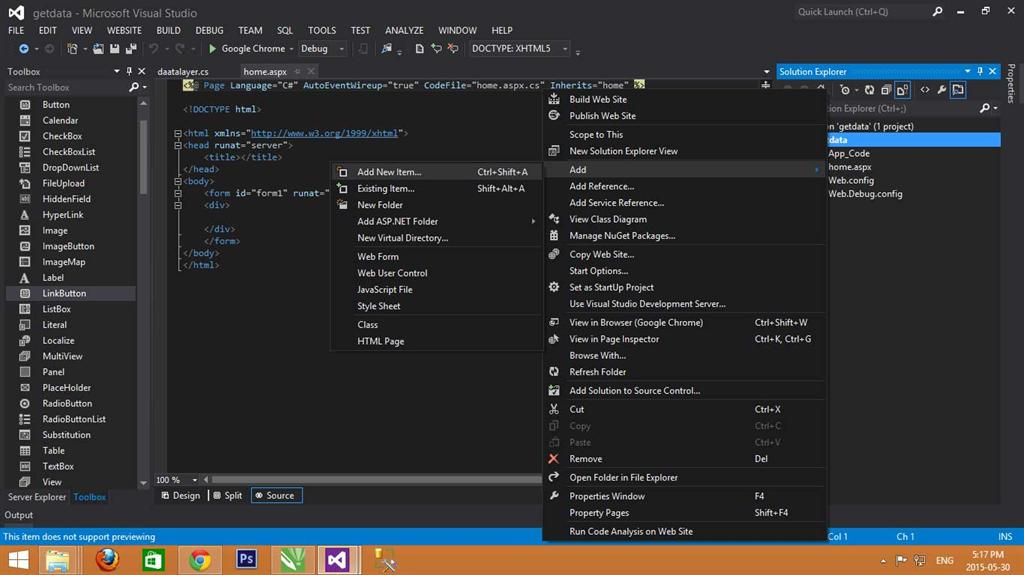Open Photoshop from the Windows taskbar
1024x575 pixels.
click(246, 559)
